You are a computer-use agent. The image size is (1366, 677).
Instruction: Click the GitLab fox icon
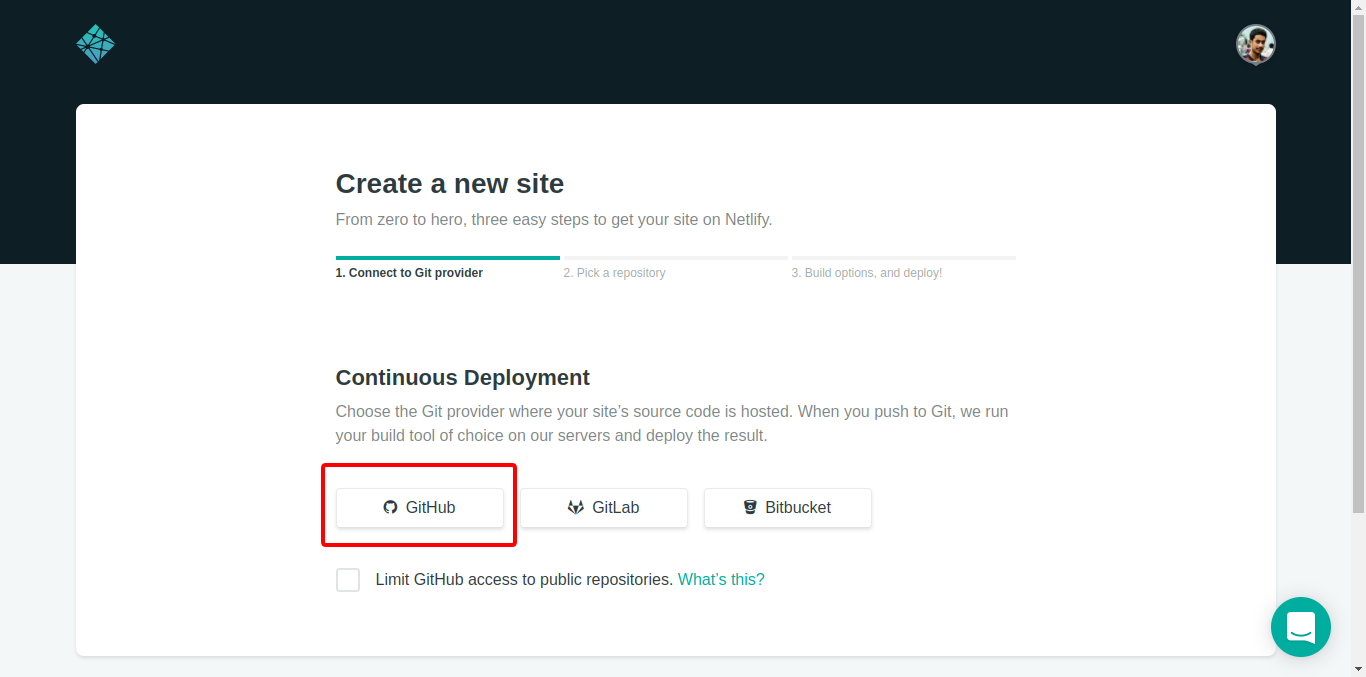point(576,508)
